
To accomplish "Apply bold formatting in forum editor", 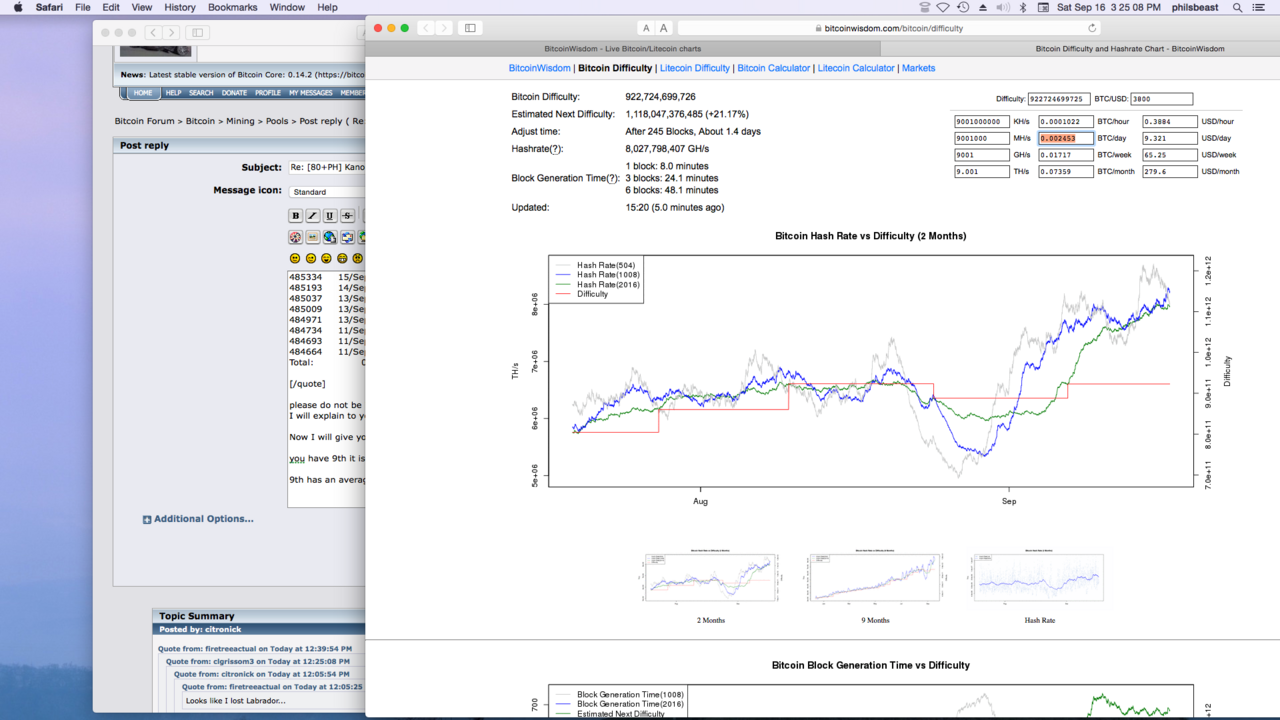I will 295,215.
